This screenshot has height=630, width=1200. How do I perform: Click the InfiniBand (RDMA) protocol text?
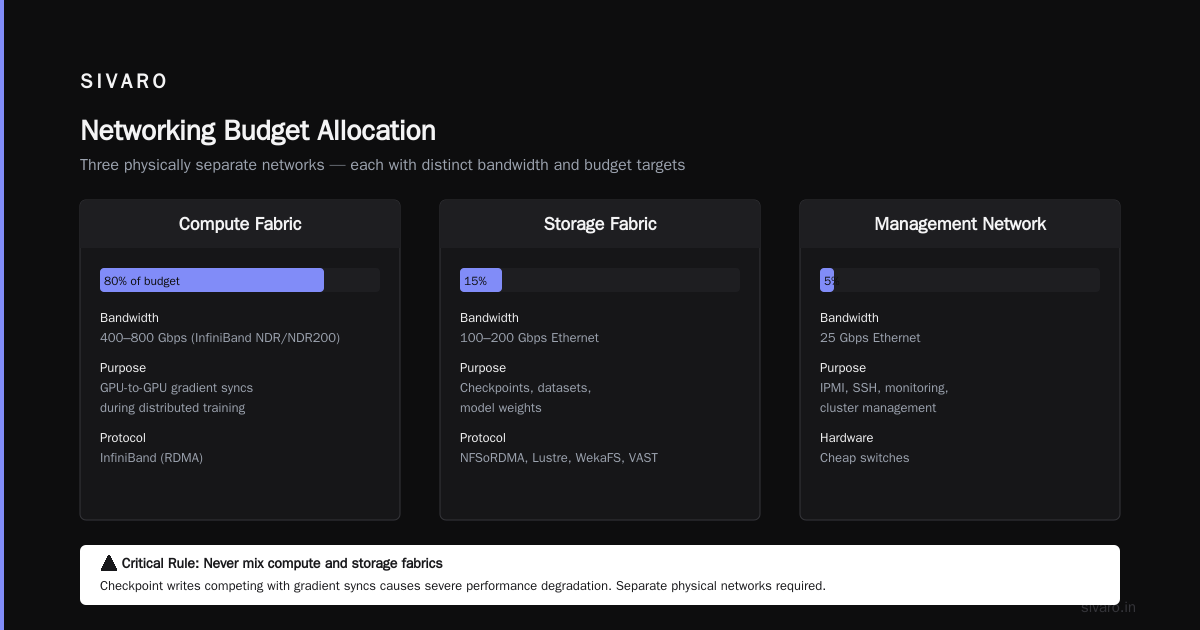(151, 458)
